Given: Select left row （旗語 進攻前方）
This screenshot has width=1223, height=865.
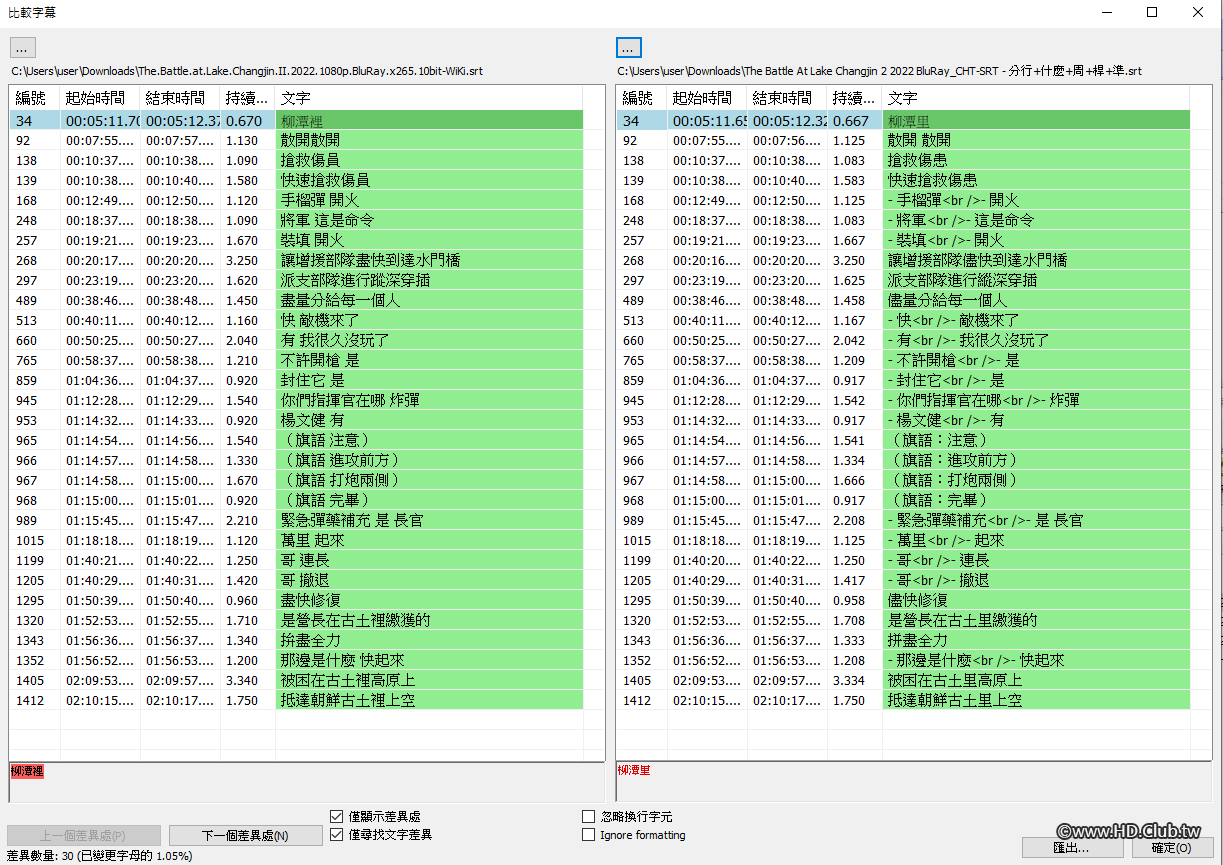Looking at the screenshot, I should pyautogui.click(x=296, y=460).
